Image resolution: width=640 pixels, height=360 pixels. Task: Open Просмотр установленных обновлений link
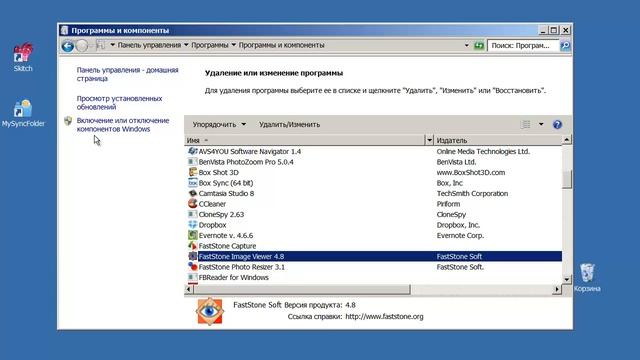coord(119,103)
